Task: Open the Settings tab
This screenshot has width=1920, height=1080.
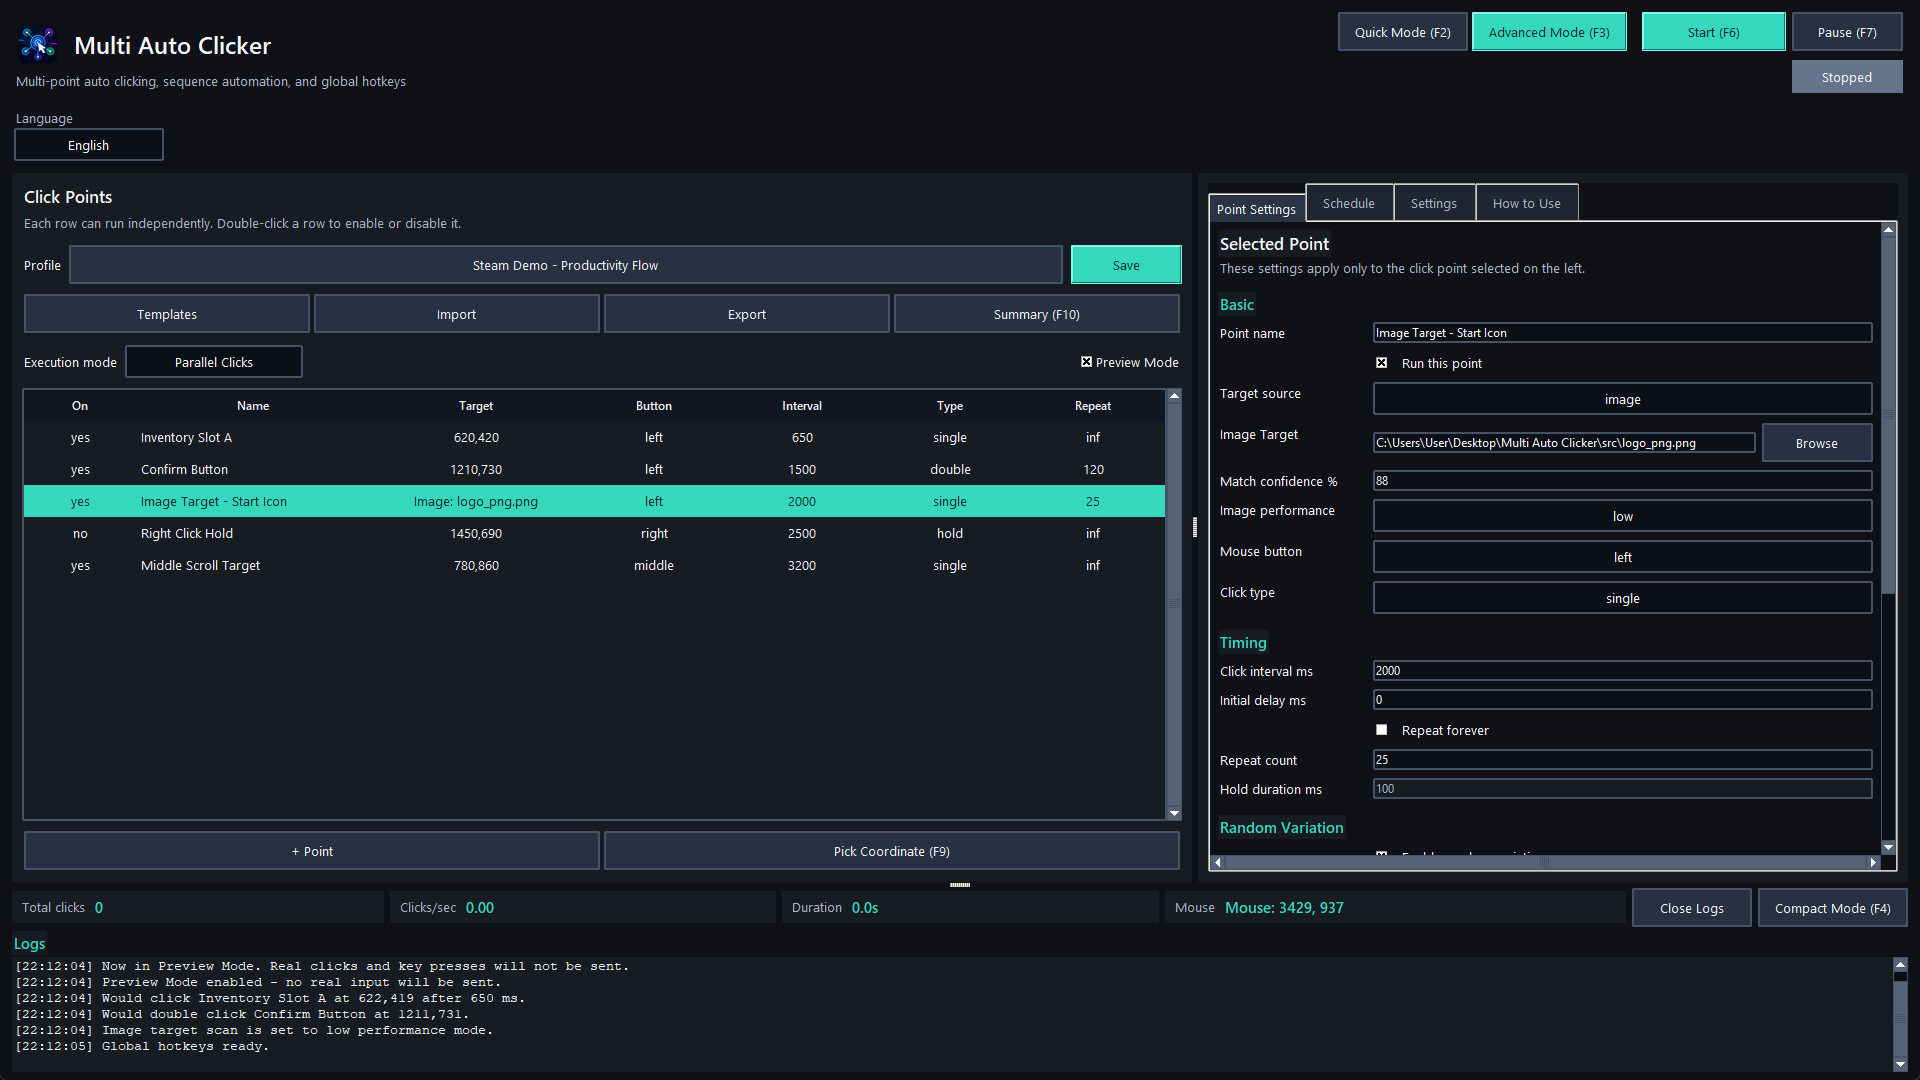Action: click(1433, 203)
